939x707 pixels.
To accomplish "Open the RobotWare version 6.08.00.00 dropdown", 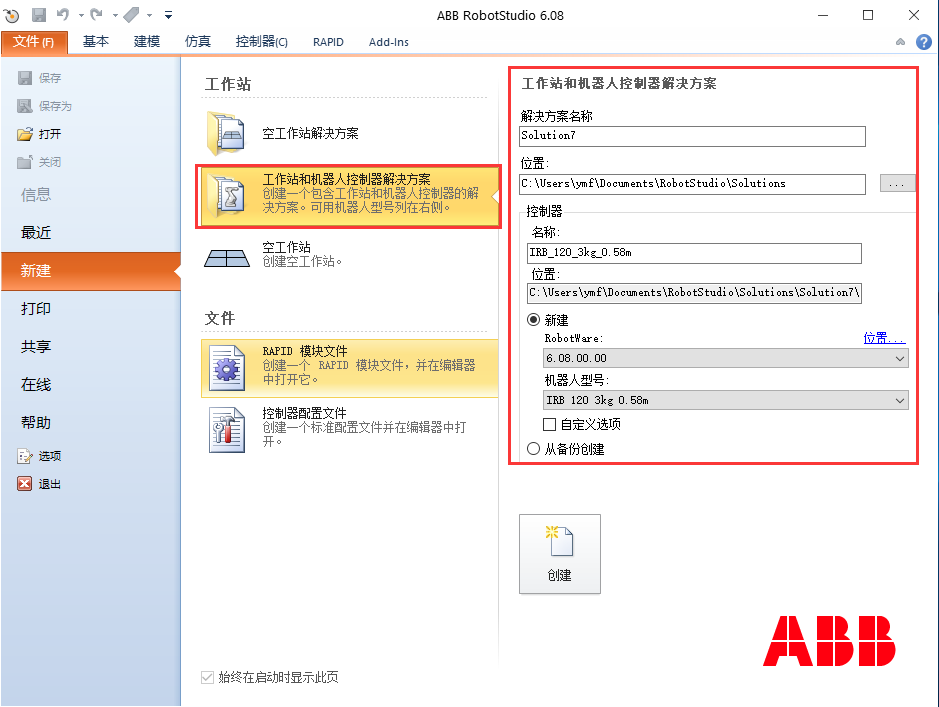I will click(x=725, y=358).
